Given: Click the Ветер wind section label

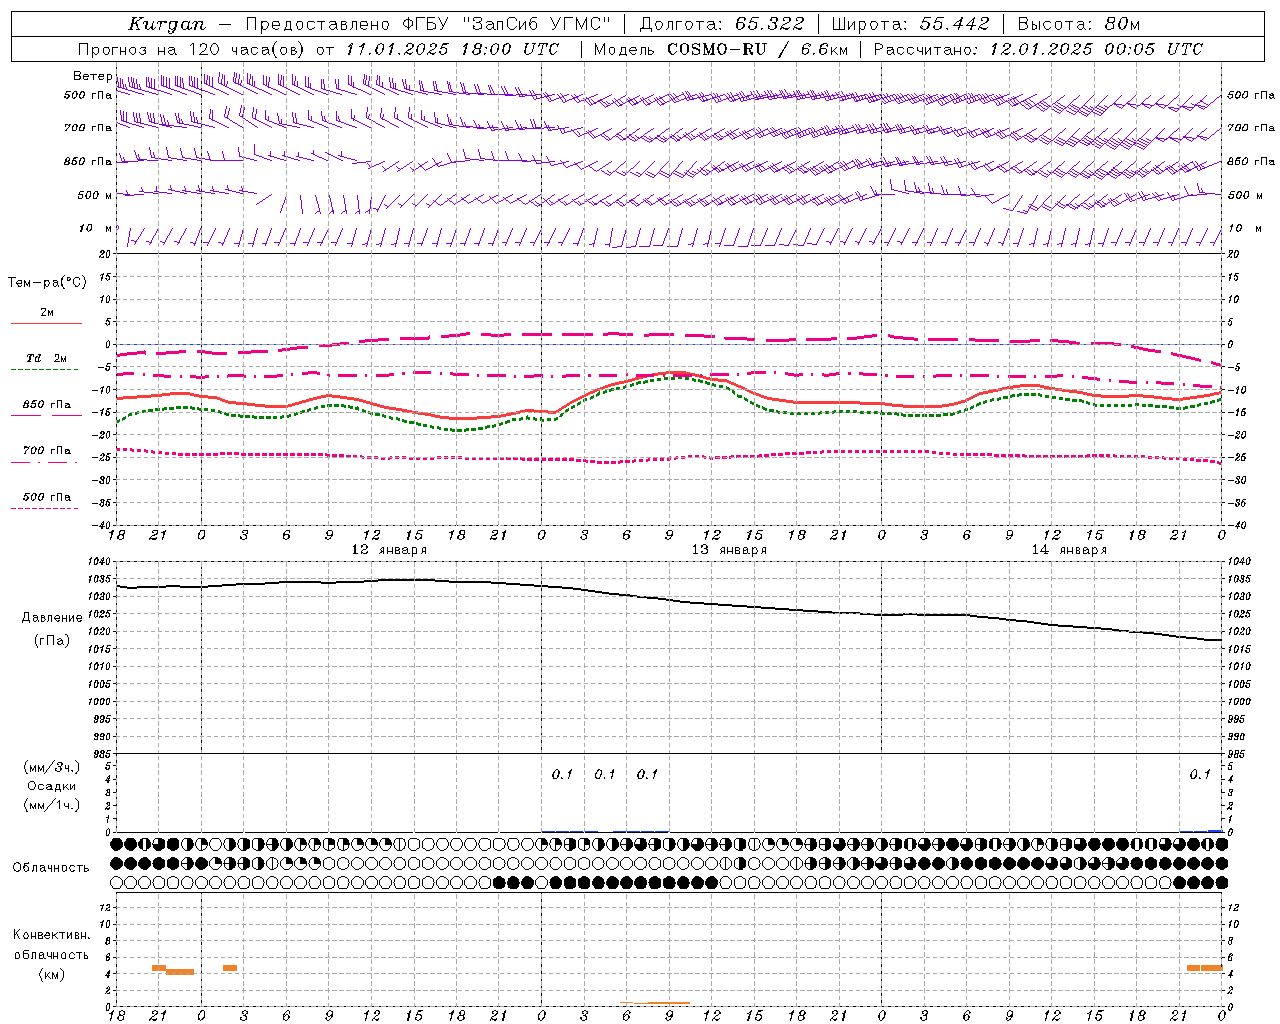Looking at the screenshot, I should pos(92,76).
